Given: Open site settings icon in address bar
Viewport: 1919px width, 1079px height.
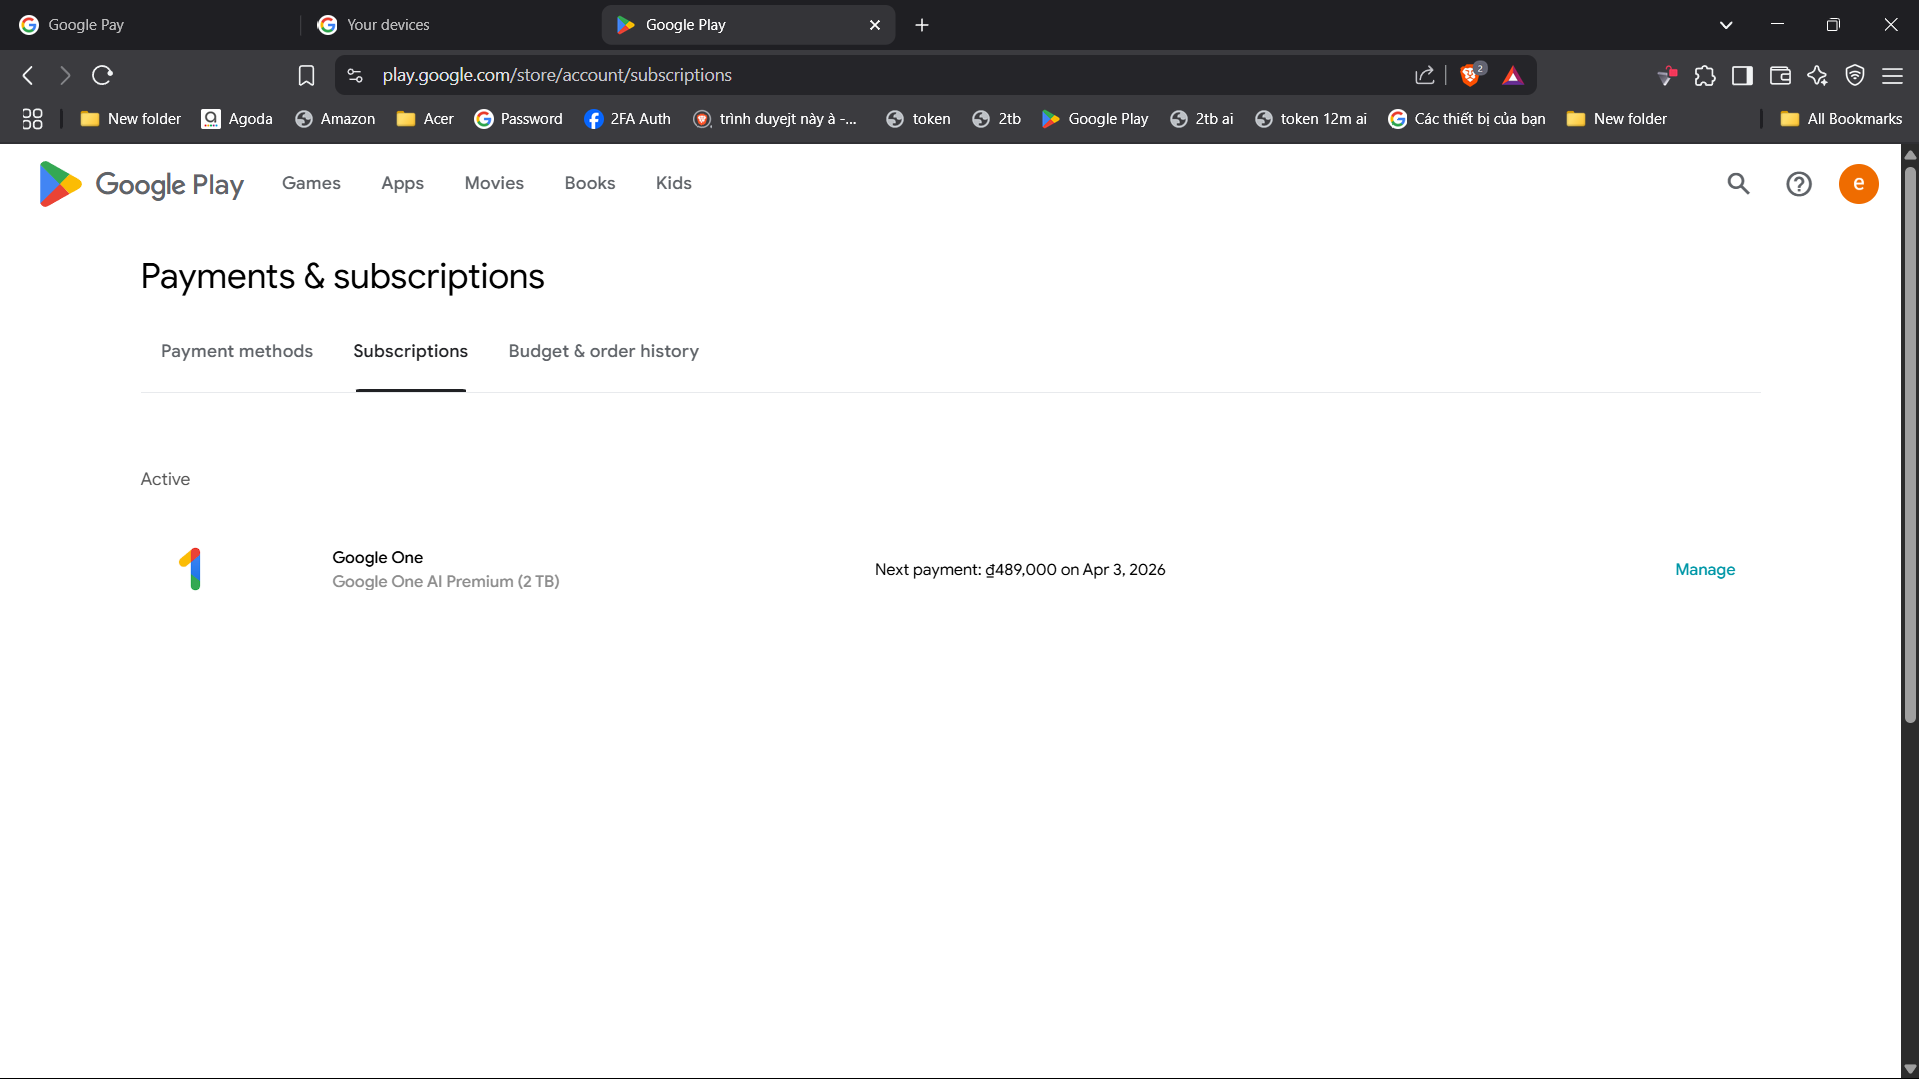Looking at the screenshot, I should (x=355, y=75).
